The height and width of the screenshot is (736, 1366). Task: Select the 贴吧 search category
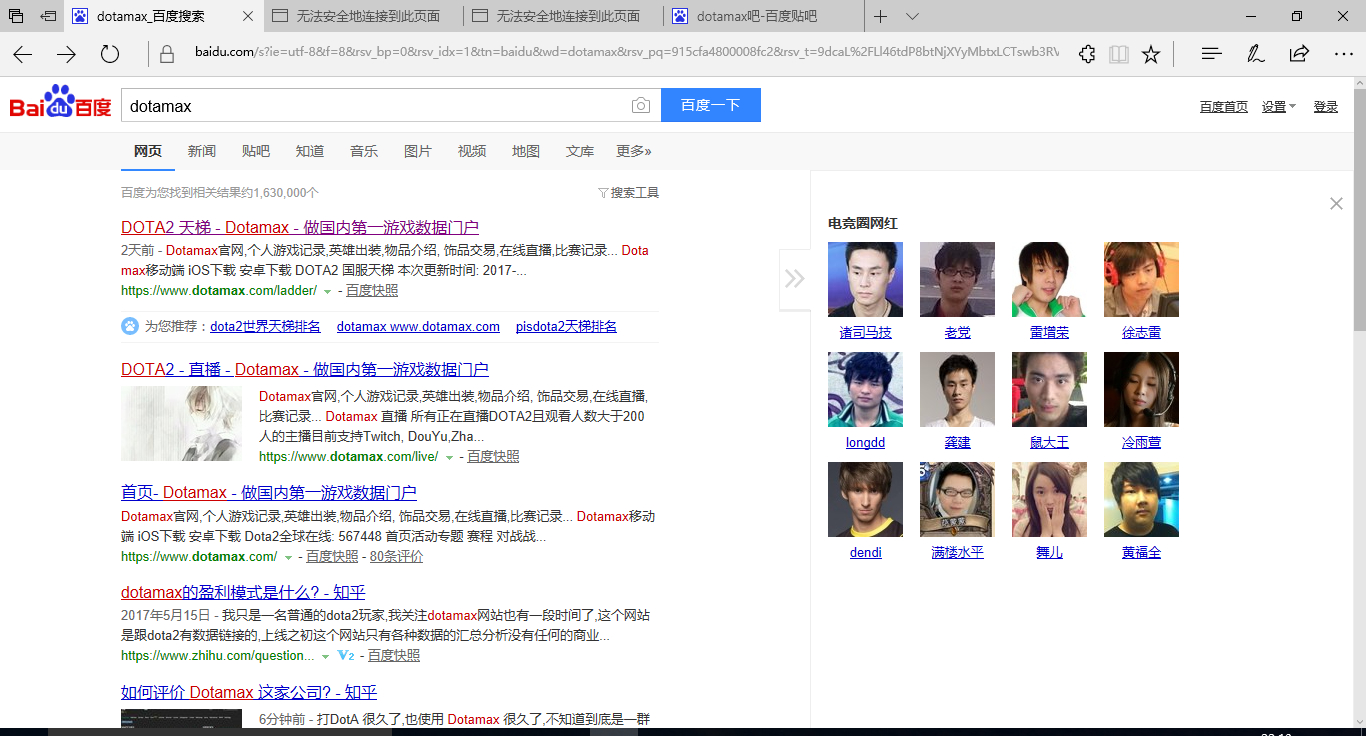(x=256, y=151)
